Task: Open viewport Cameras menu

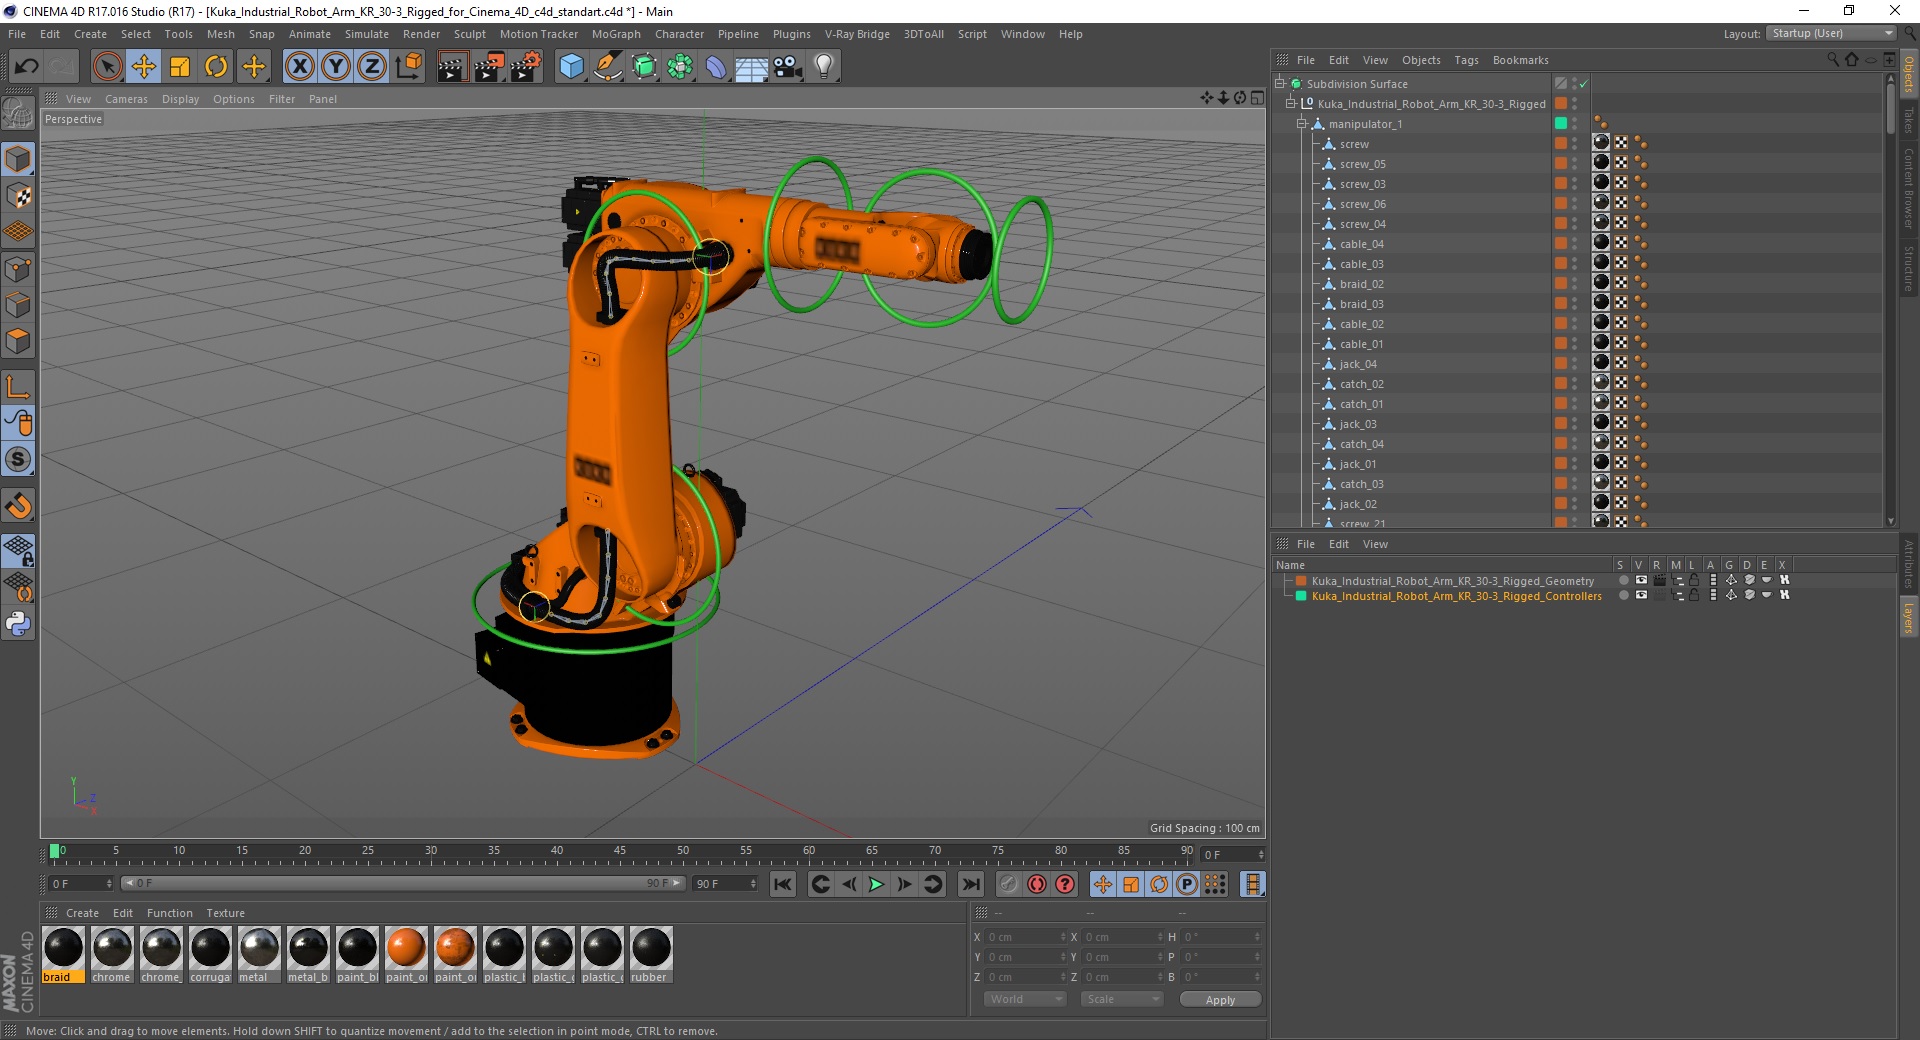Action: coord(126,99)
